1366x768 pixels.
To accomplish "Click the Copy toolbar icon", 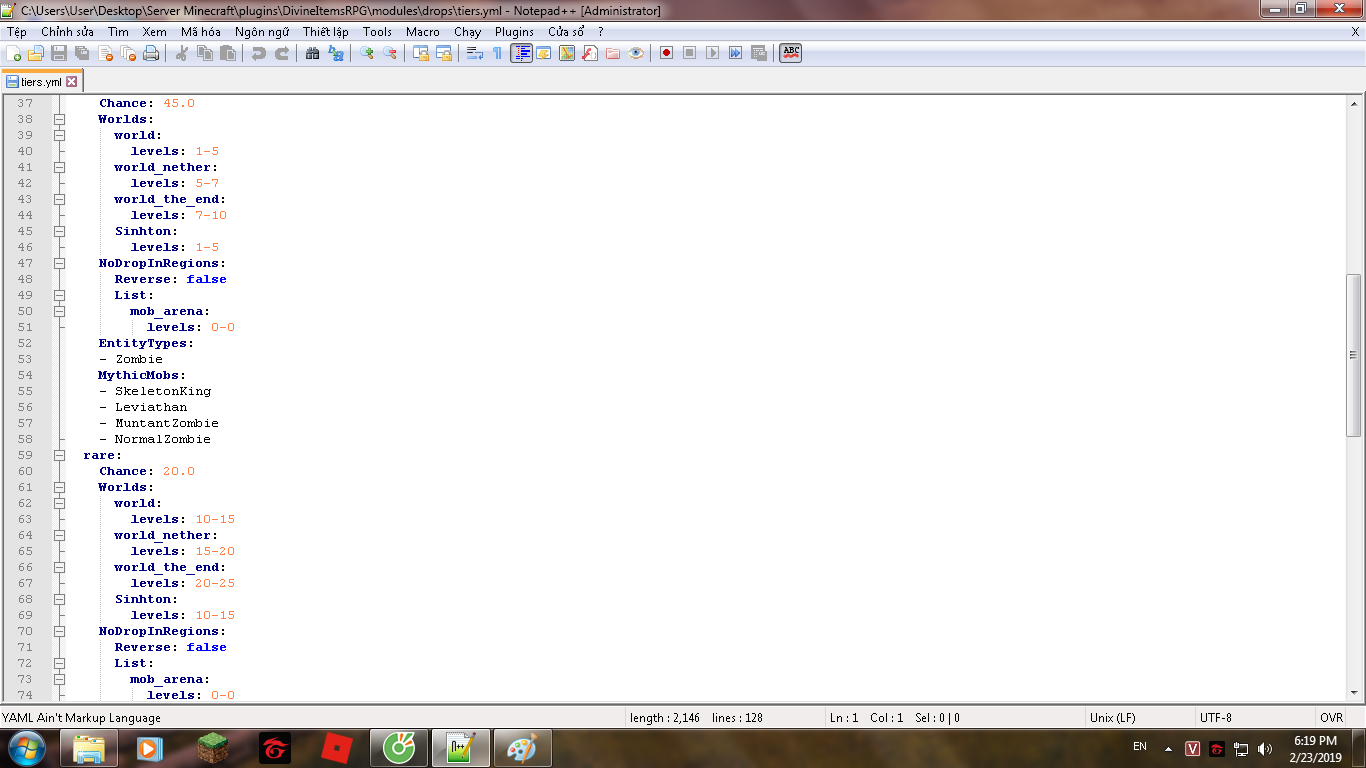I will [x=205, y=53].
